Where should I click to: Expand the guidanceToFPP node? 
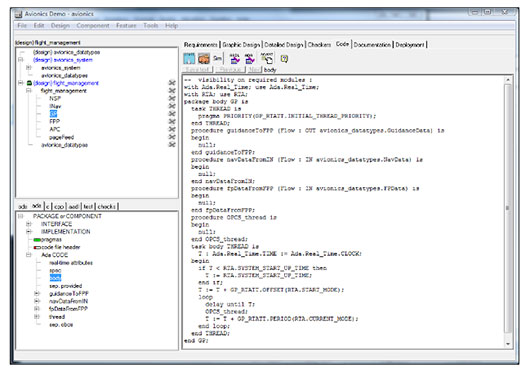pos(37,293)
